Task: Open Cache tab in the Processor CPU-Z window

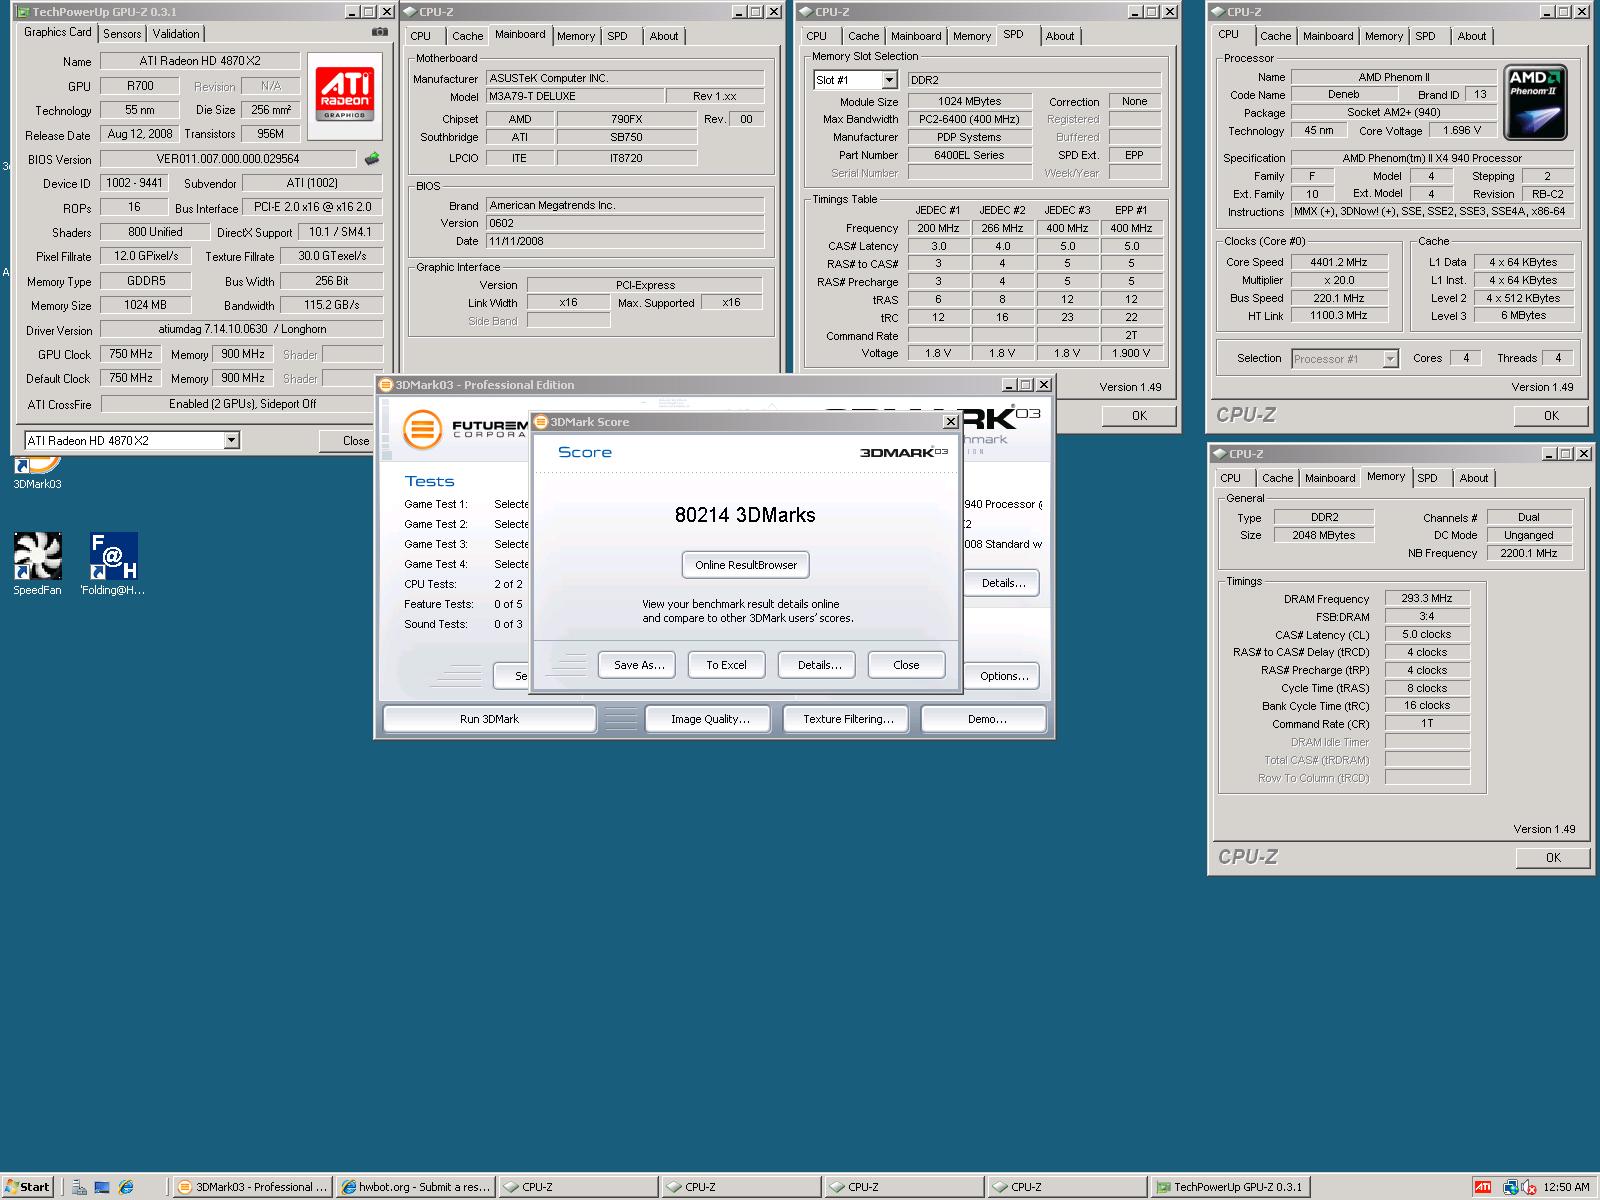Action: click(x=1276, y=36)
